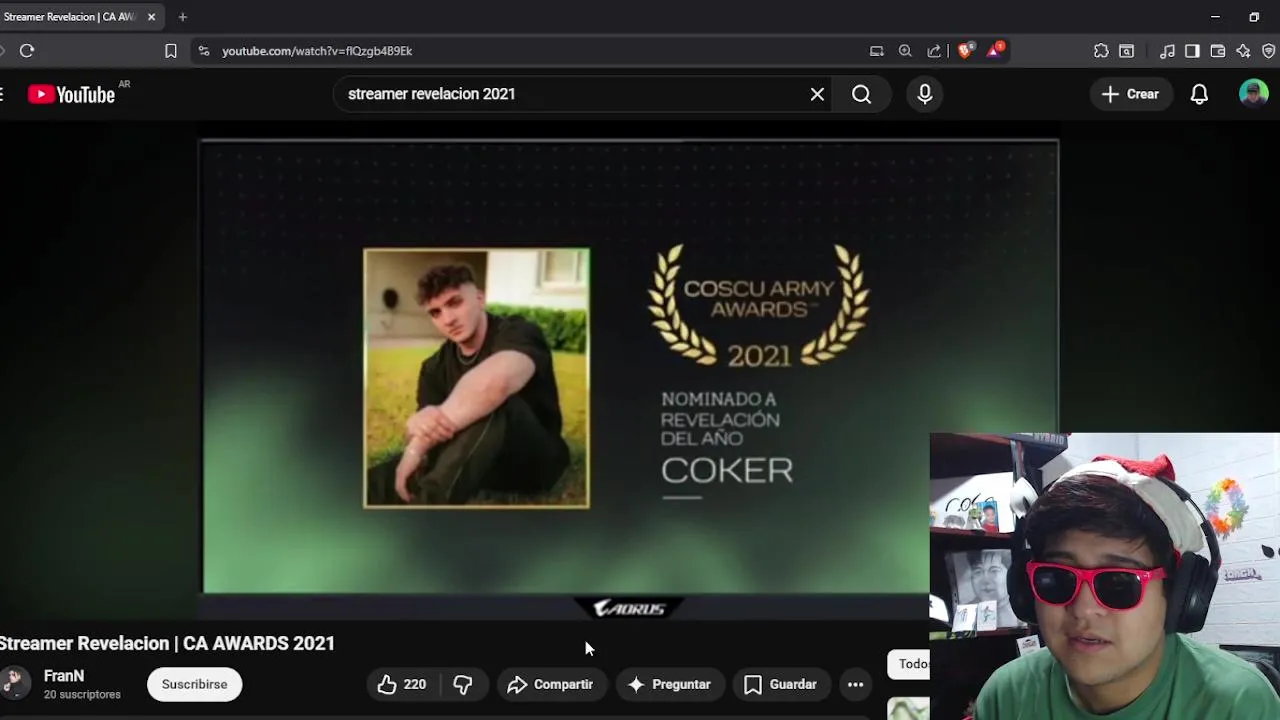
Task: Open the Leo AI sparkle icon
Action: point(1243,51)
